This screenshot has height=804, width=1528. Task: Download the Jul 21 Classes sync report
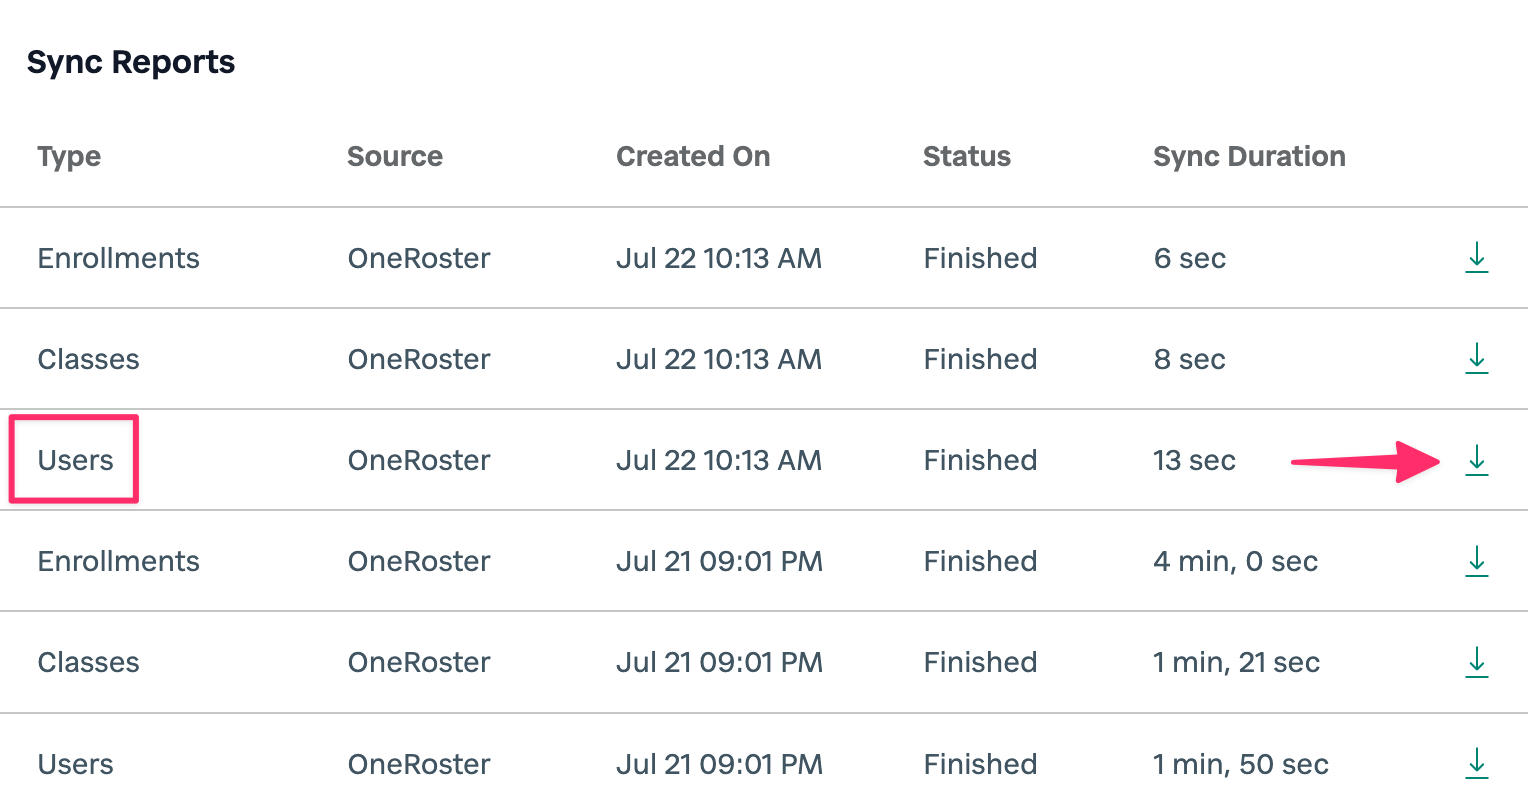coord(1476,662)
